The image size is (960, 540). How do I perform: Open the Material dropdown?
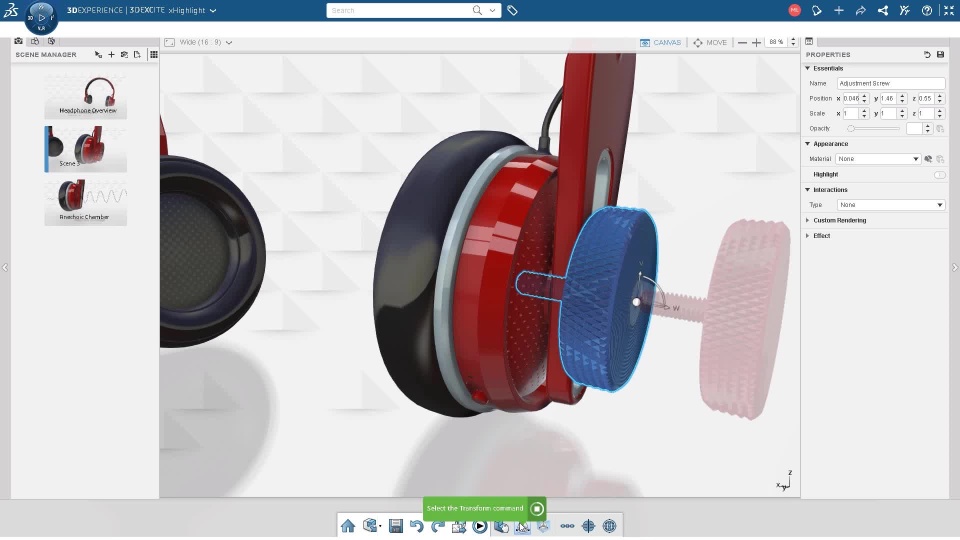(x=878, y=159)
